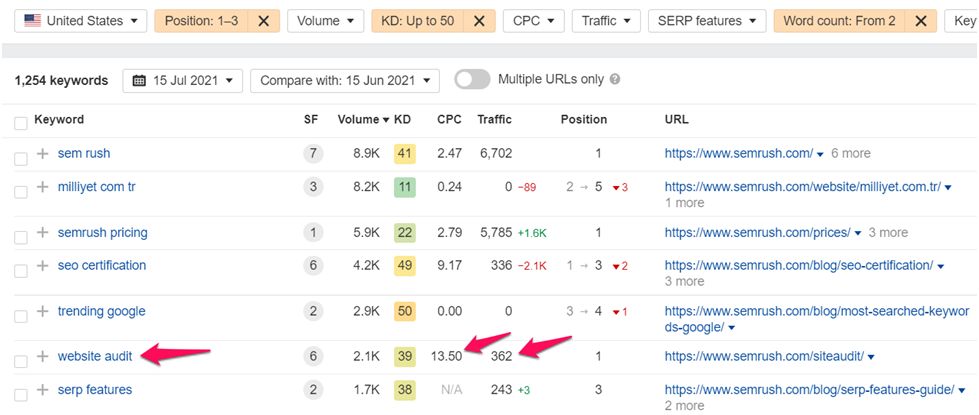This screenshot has height=415, width=979.
Task: Open SERP features badge for seo certification
Action: (x=313, y=266)
